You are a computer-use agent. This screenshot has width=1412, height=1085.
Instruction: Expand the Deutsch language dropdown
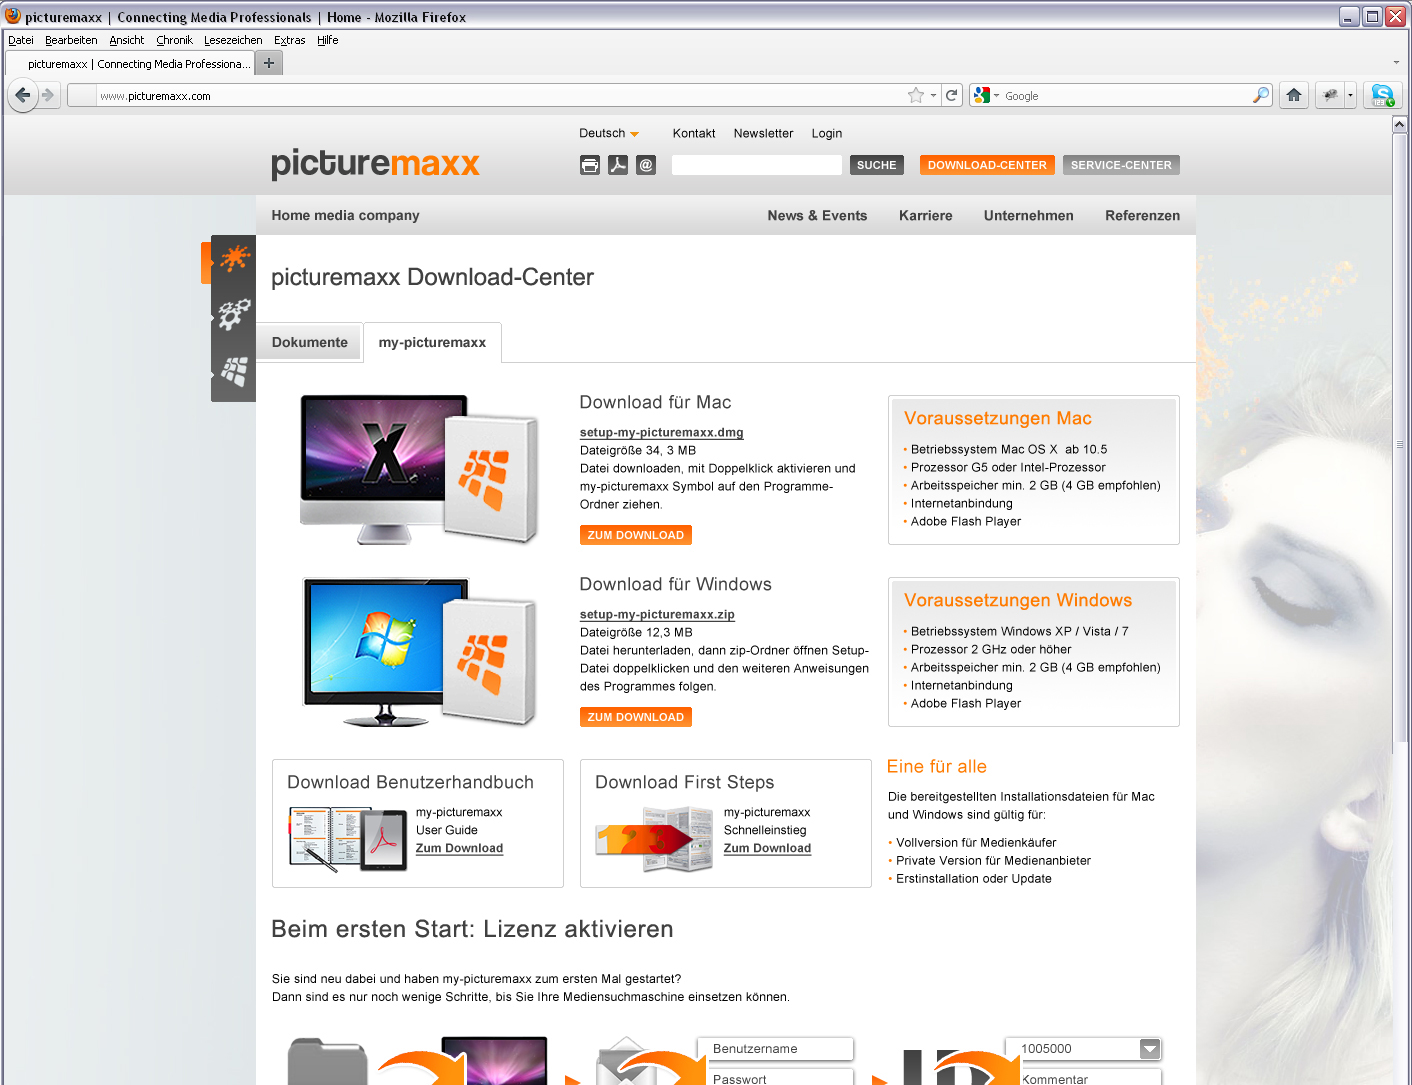tap(609, 133)
